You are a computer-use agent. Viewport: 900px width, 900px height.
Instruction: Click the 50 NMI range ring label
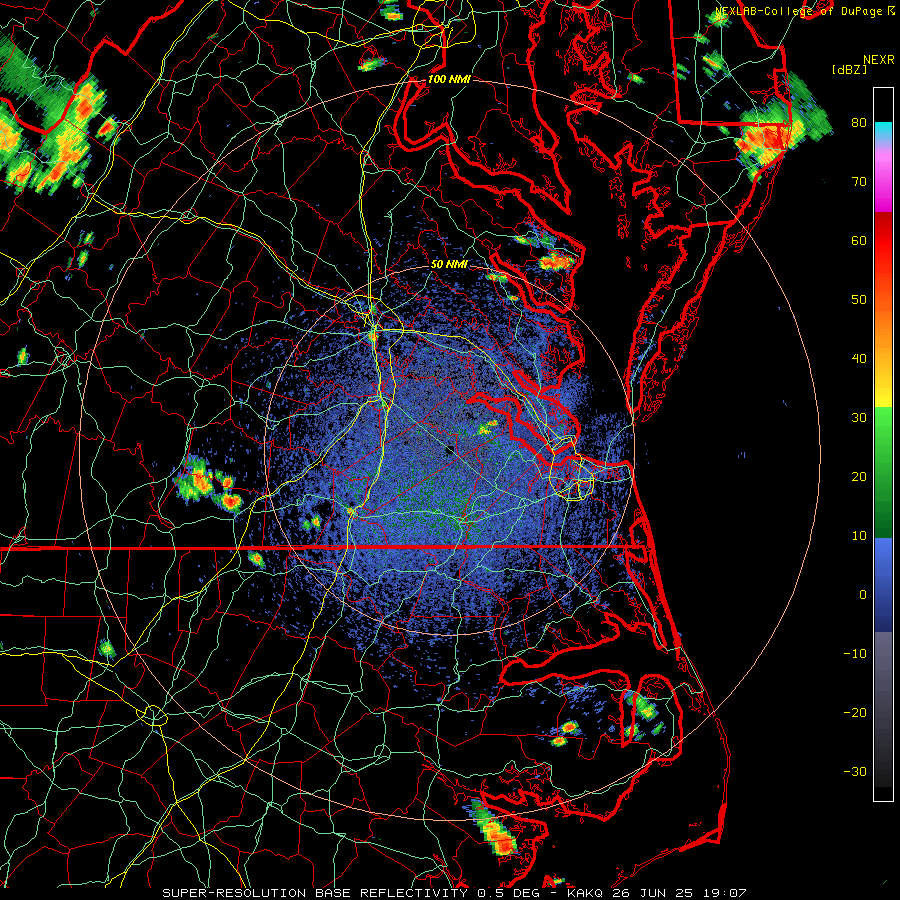tap(449, 264)
